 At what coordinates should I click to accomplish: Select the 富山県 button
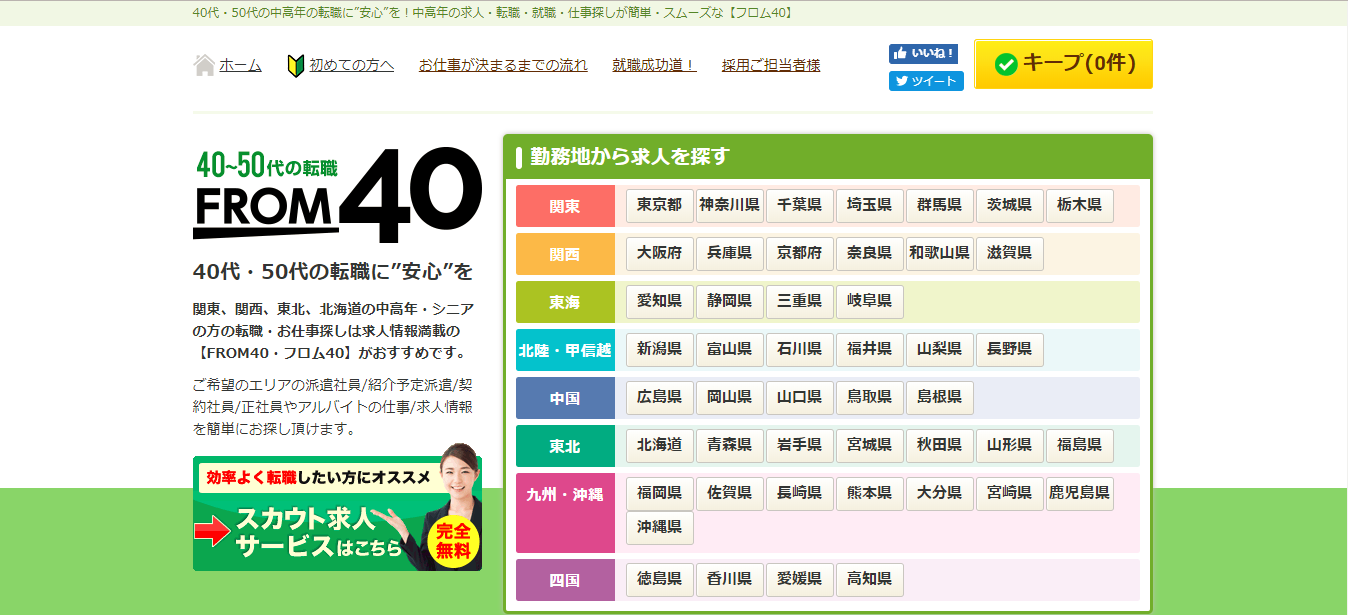[x=730, y=349]
